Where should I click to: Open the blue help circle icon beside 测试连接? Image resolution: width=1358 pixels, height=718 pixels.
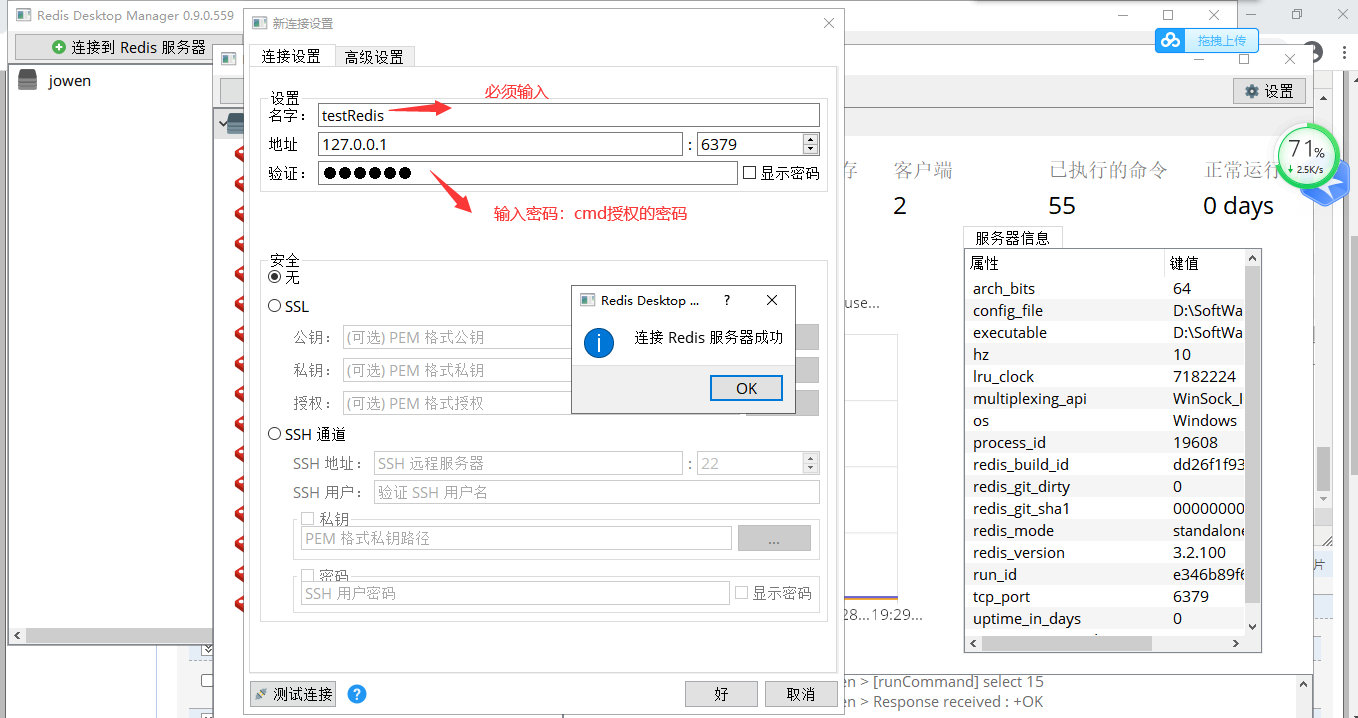[357, 694]
